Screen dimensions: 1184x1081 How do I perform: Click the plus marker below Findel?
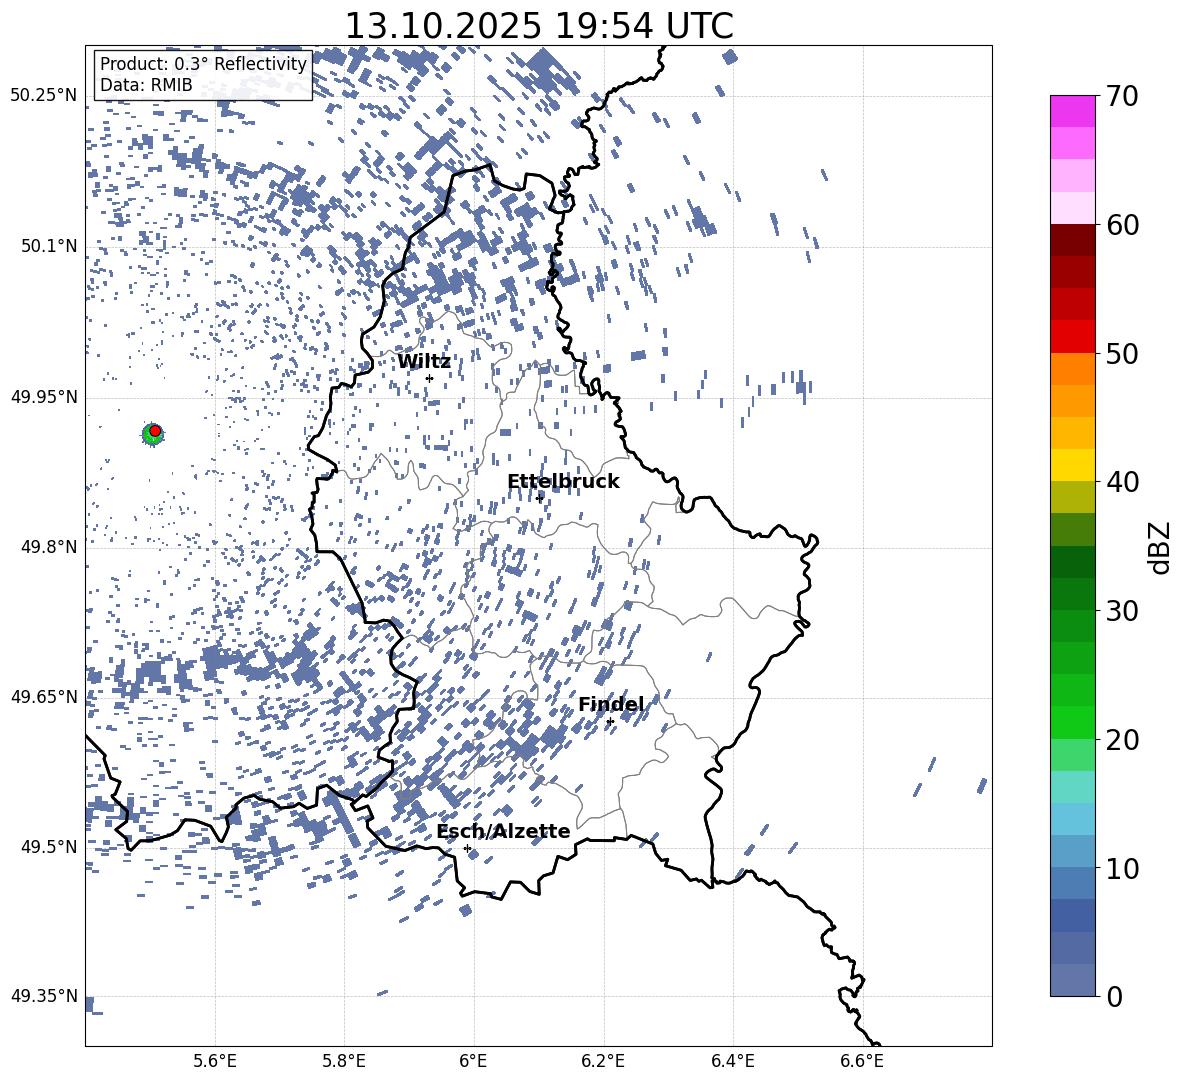610,722
